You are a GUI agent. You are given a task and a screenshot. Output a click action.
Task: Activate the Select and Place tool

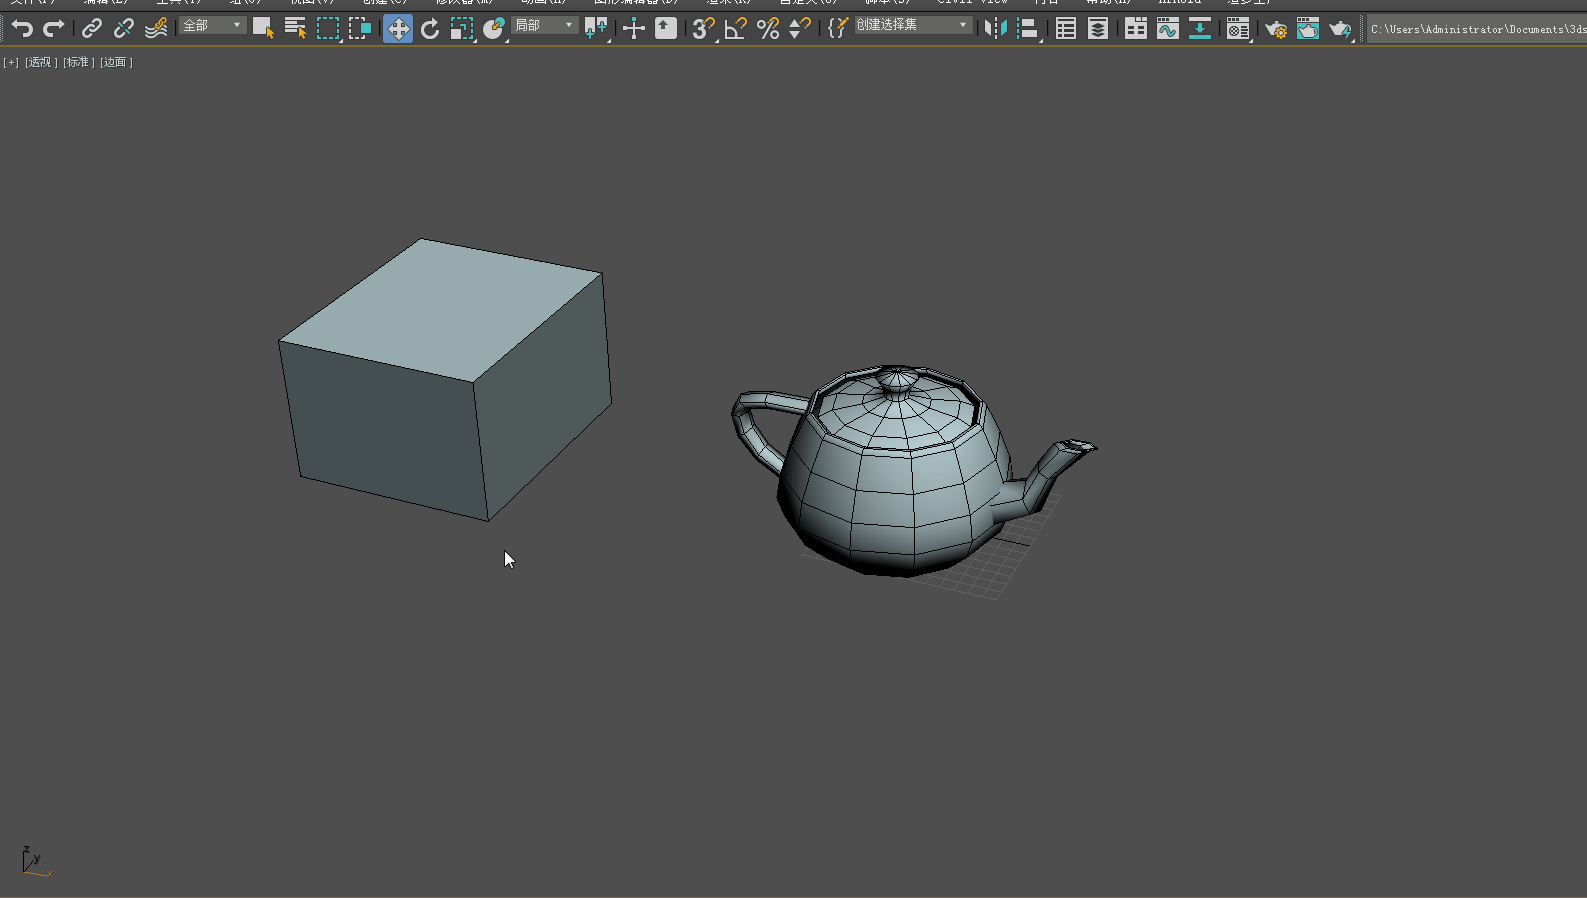coord(494,29)
